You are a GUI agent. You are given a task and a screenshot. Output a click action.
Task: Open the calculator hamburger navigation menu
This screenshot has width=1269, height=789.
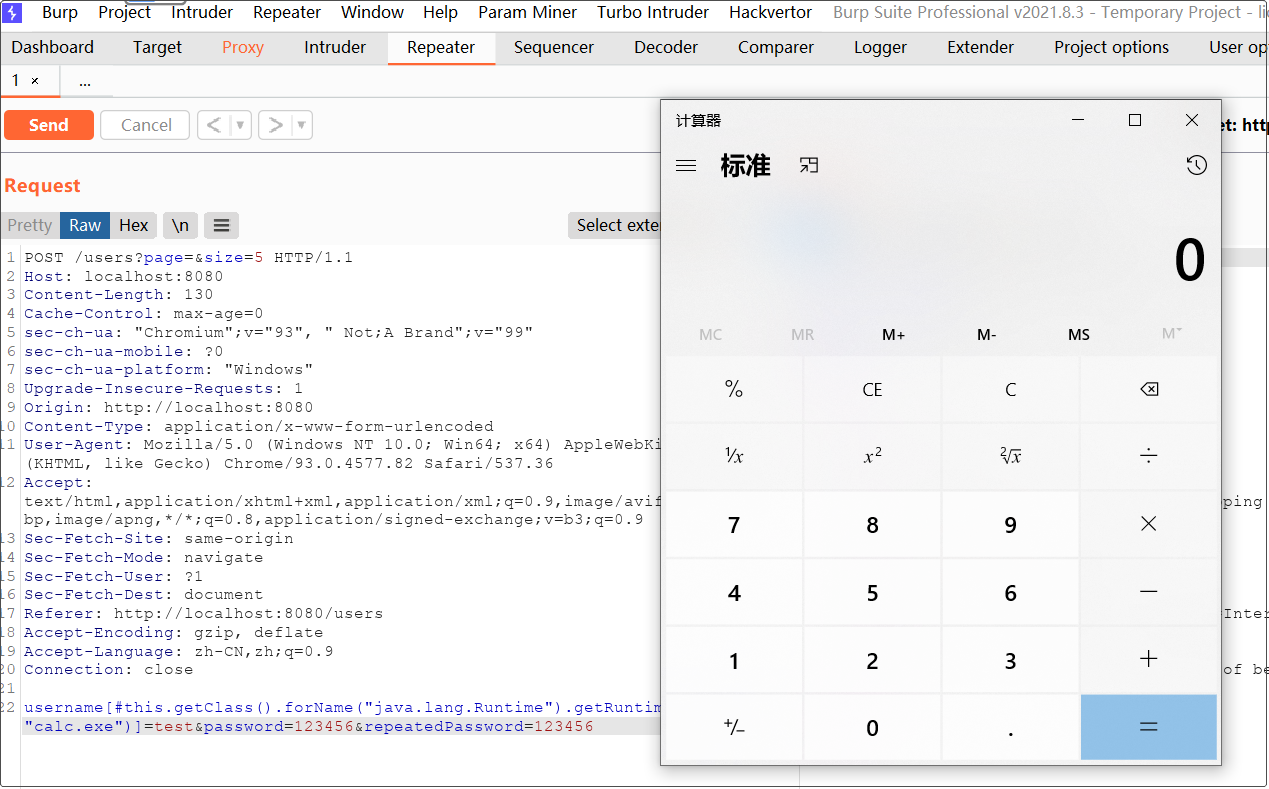(686, 166)
